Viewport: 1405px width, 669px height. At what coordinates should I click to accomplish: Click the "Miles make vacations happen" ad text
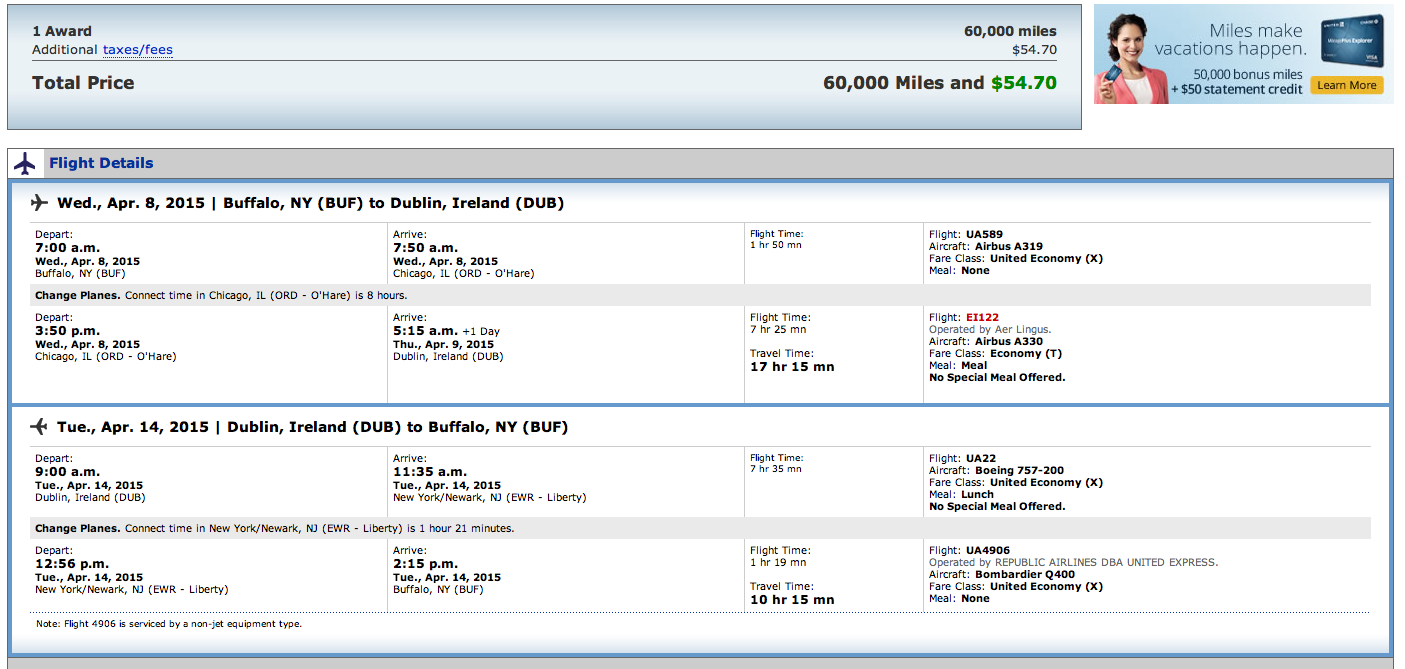click(x=1230, y=40)
